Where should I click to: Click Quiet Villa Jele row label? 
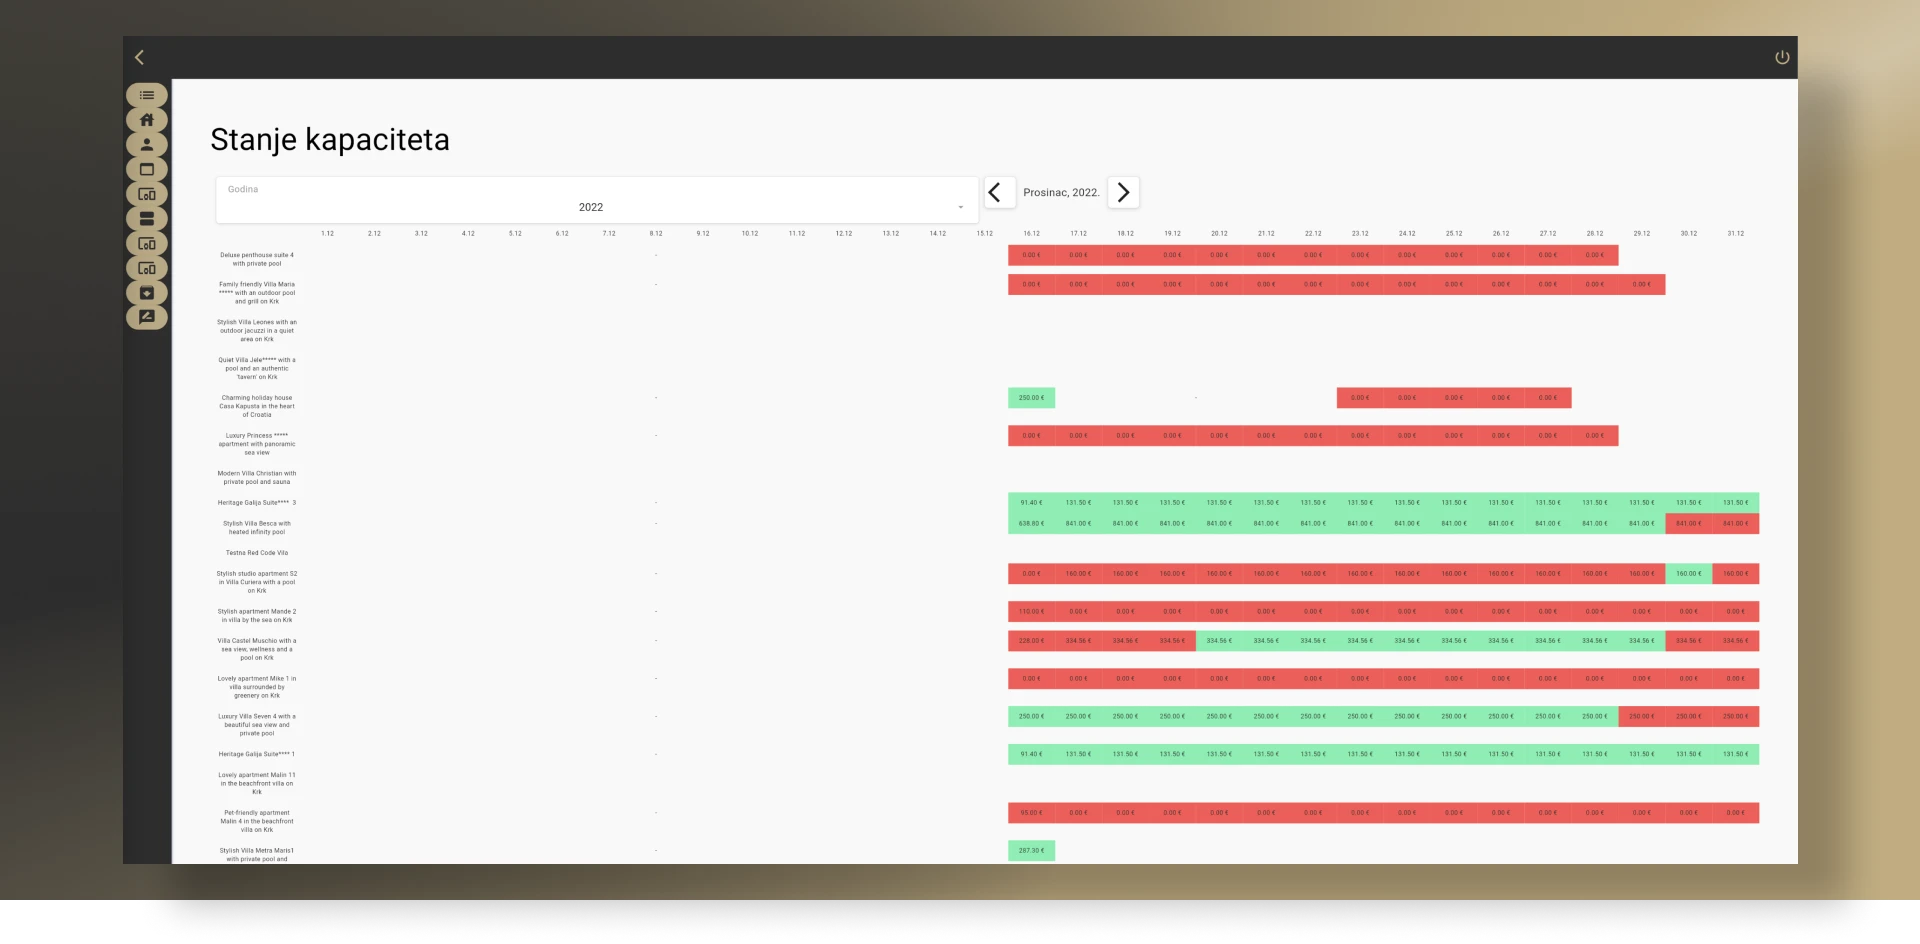click(x=257, y=368)
